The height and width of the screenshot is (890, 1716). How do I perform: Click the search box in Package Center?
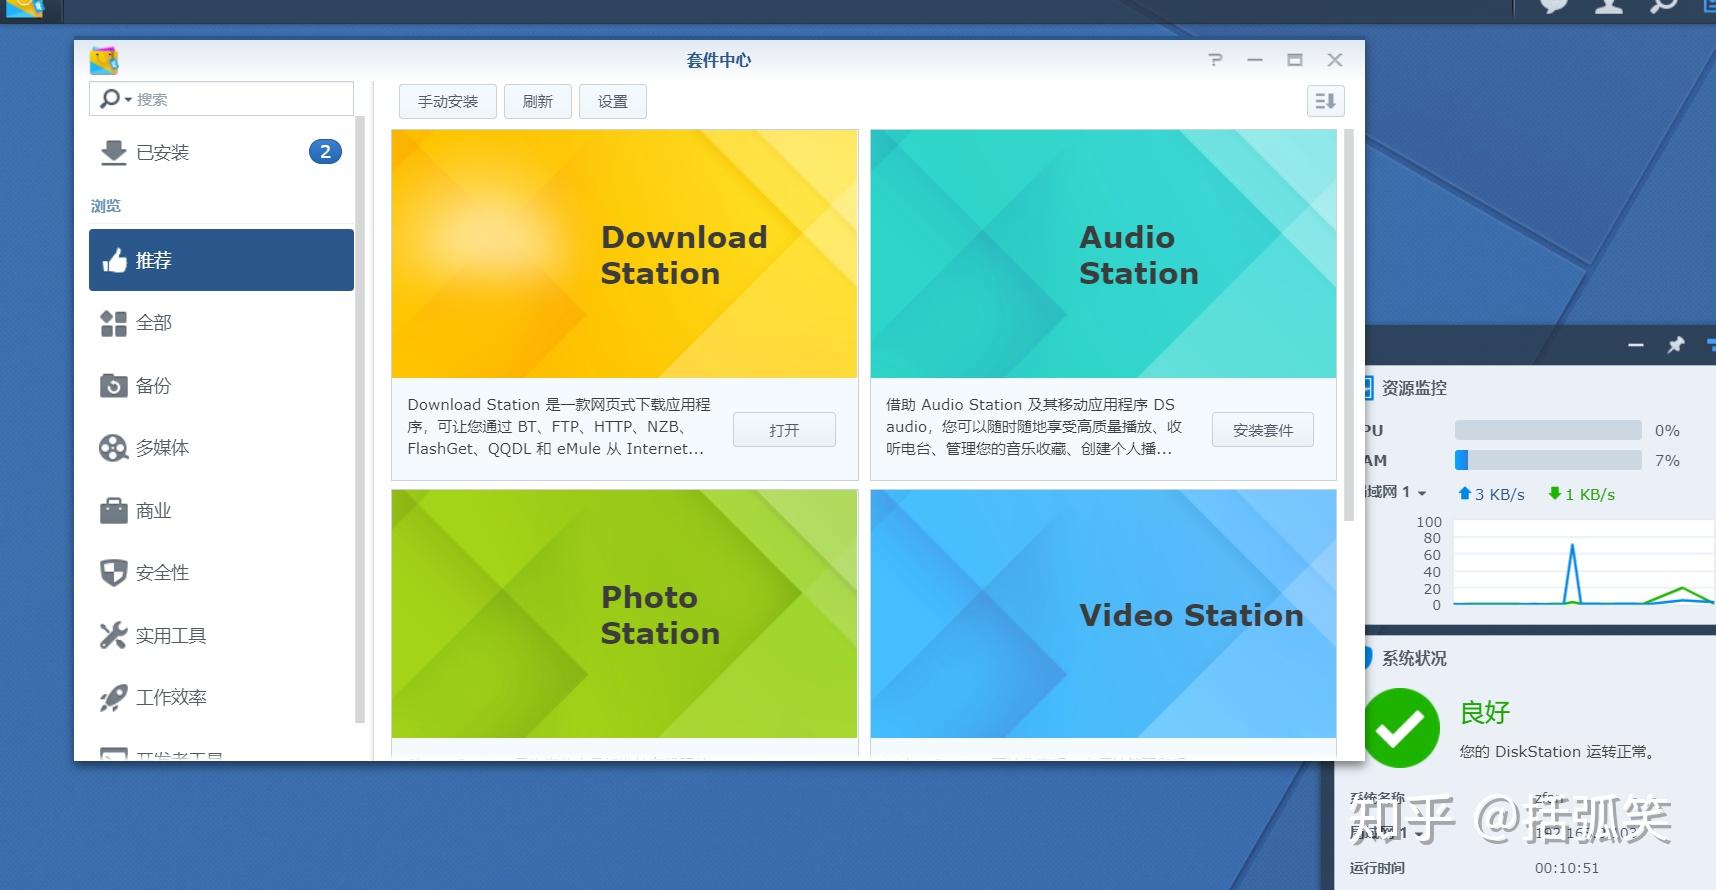[221, 99]
